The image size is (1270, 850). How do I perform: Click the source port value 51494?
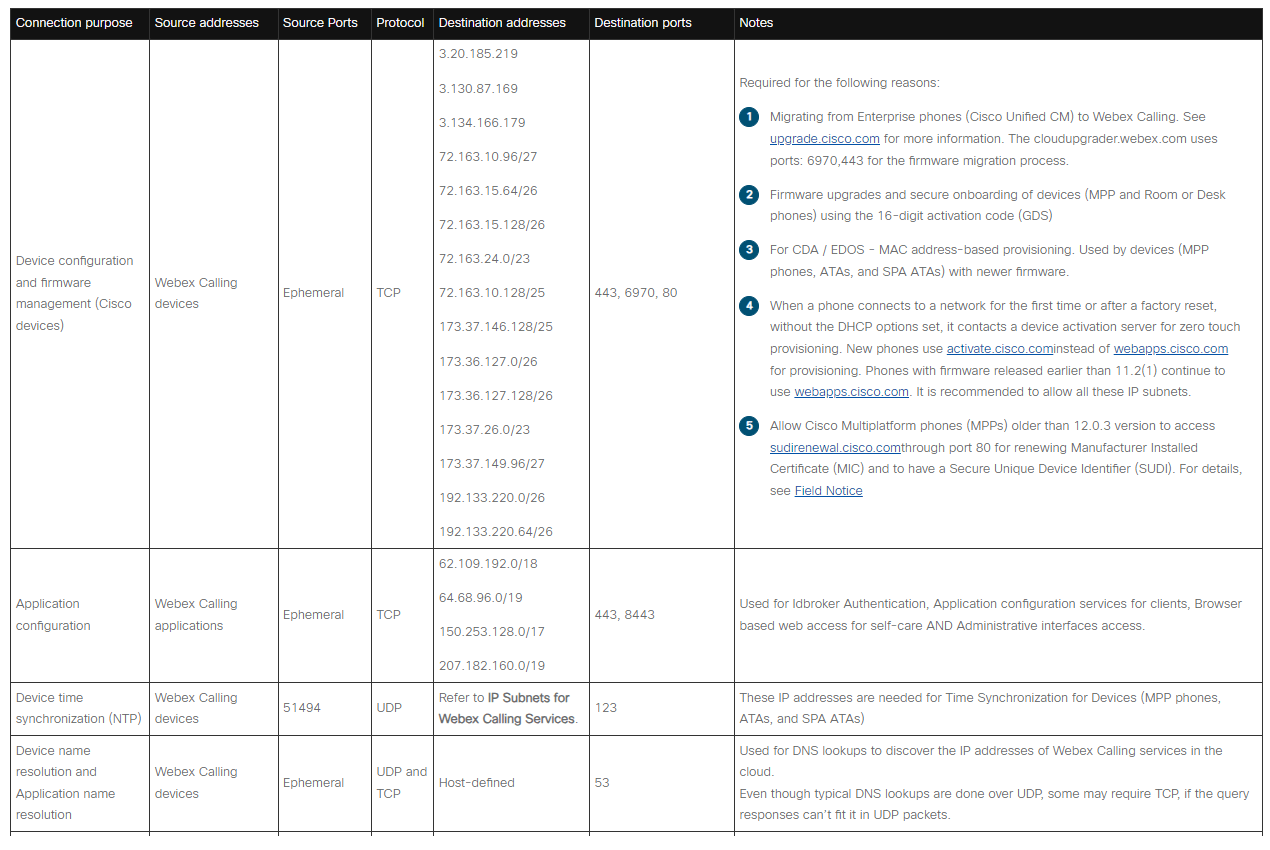(x=302, y=708)
